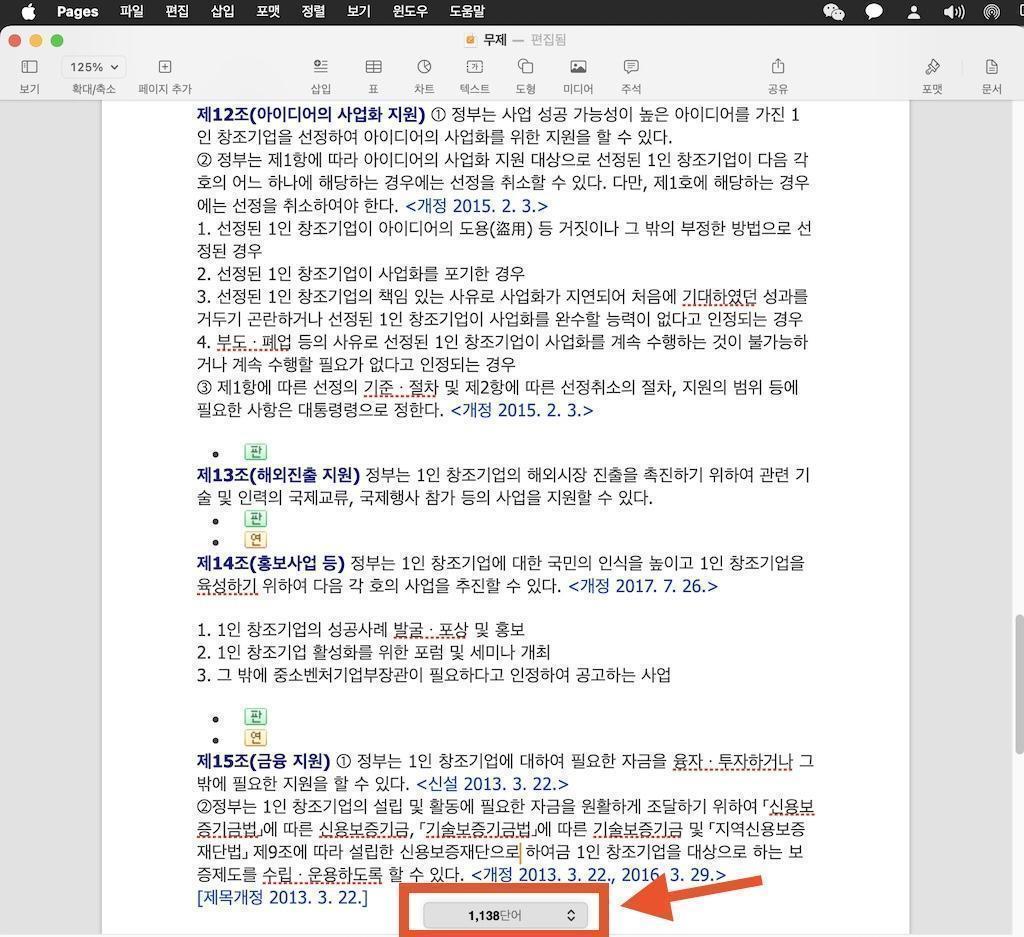This screenshot has width=1024, height=937.
Task: Click the document title 무제
Action: coord(495,40)
